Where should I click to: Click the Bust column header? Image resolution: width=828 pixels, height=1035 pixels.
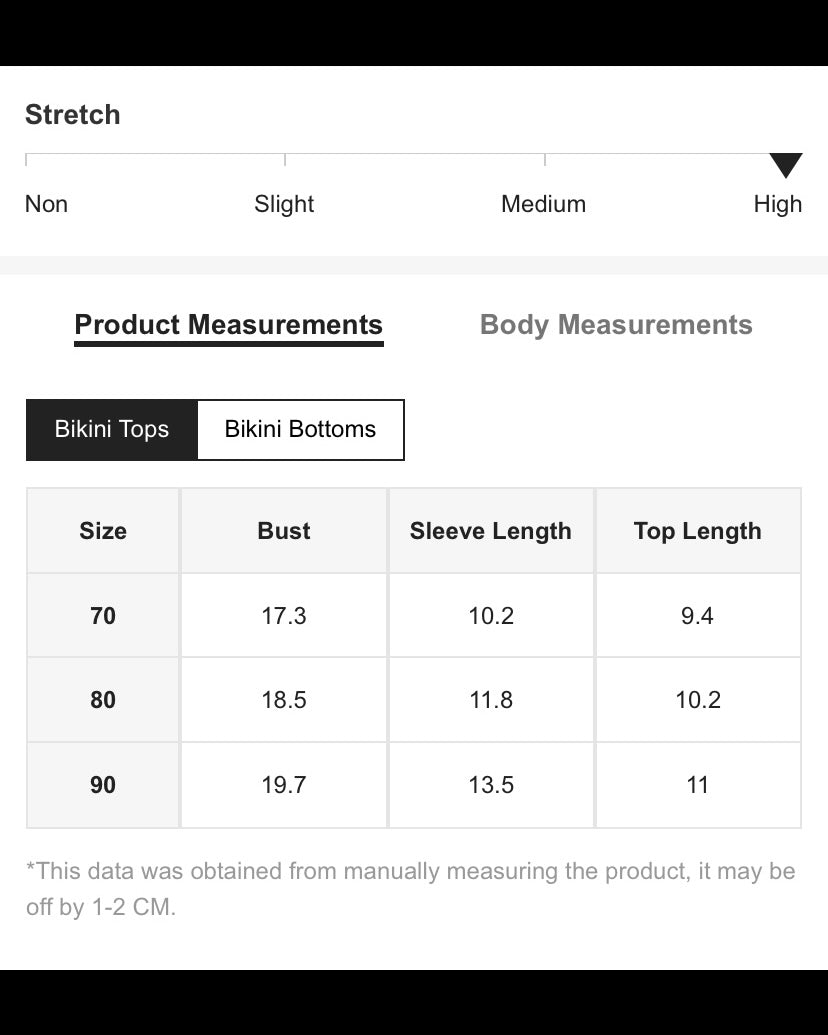(284, 531)
